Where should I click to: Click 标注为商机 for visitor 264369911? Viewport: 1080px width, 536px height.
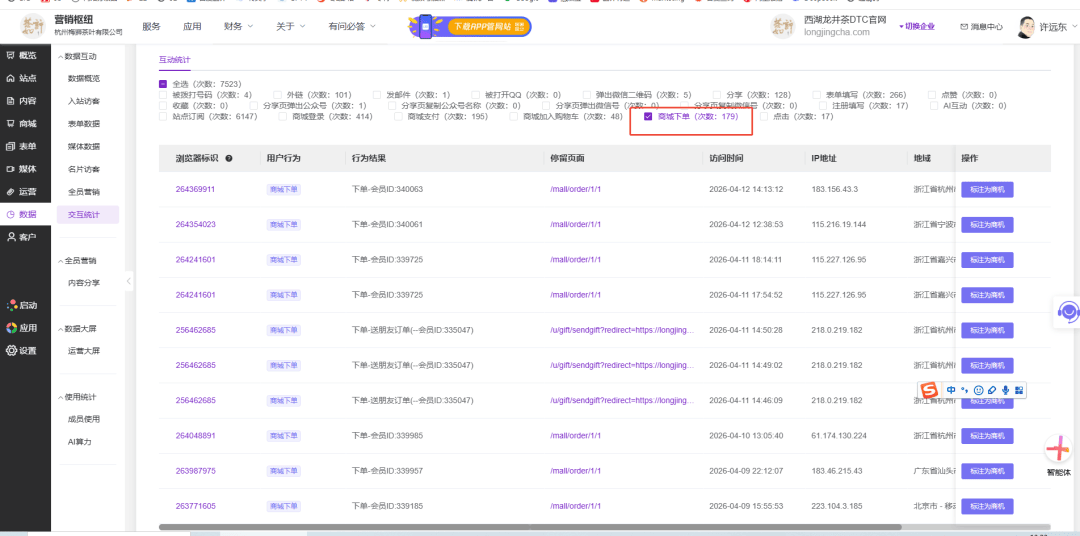(x=987, y=189)
